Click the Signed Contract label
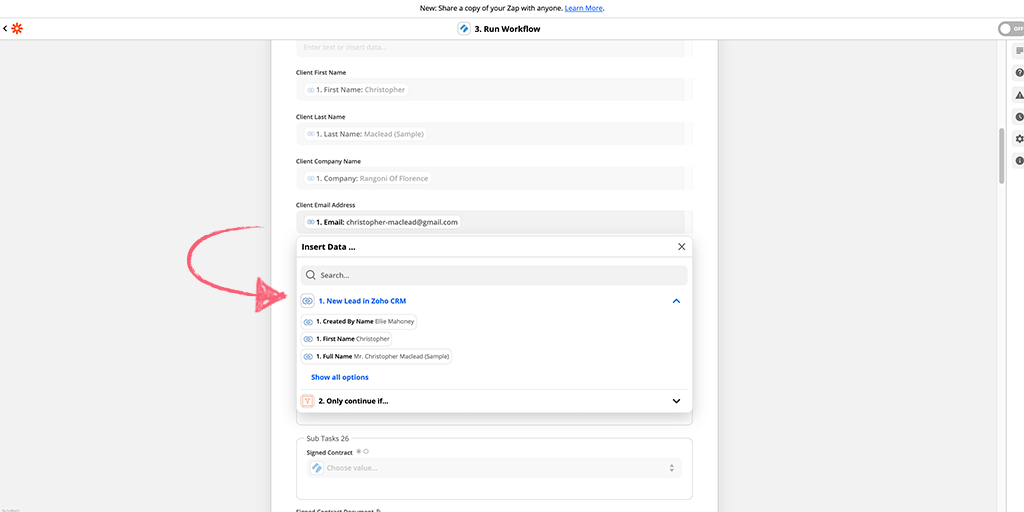 point(329,452)
